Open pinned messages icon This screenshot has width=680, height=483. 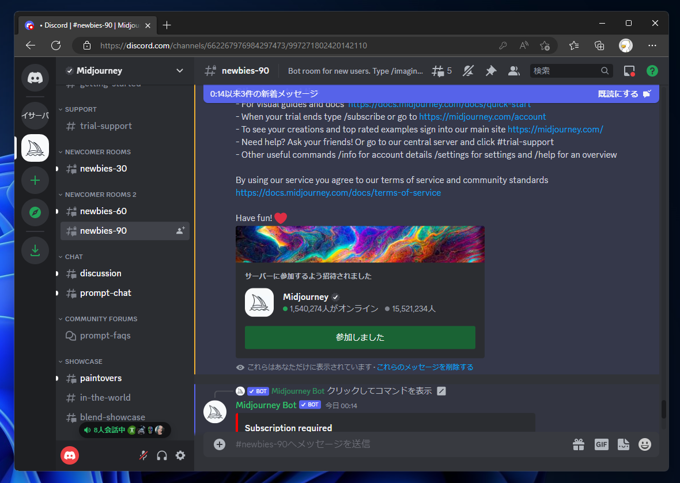click(x=491, y=71)
